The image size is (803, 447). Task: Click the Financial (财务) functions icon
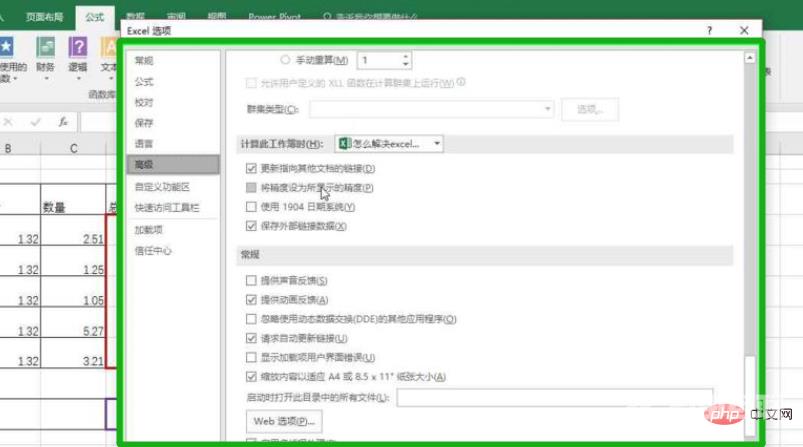coord(45,48)
